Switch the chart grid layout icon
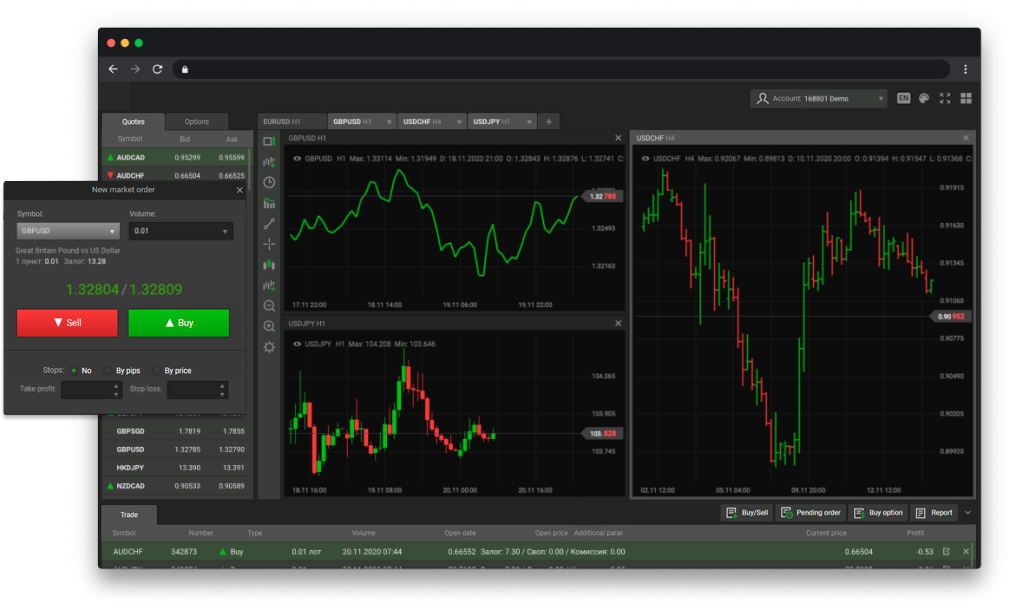 [966, 98]
